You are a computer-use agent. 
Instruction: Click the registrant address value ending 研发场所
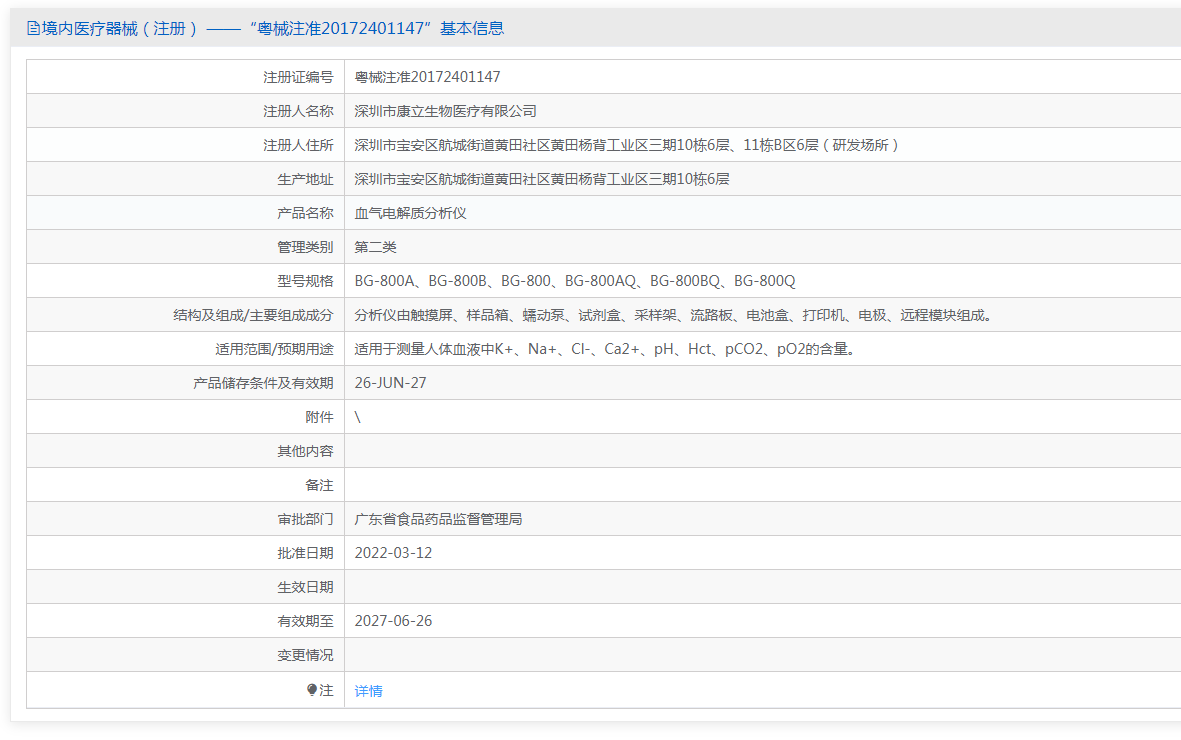627,145
